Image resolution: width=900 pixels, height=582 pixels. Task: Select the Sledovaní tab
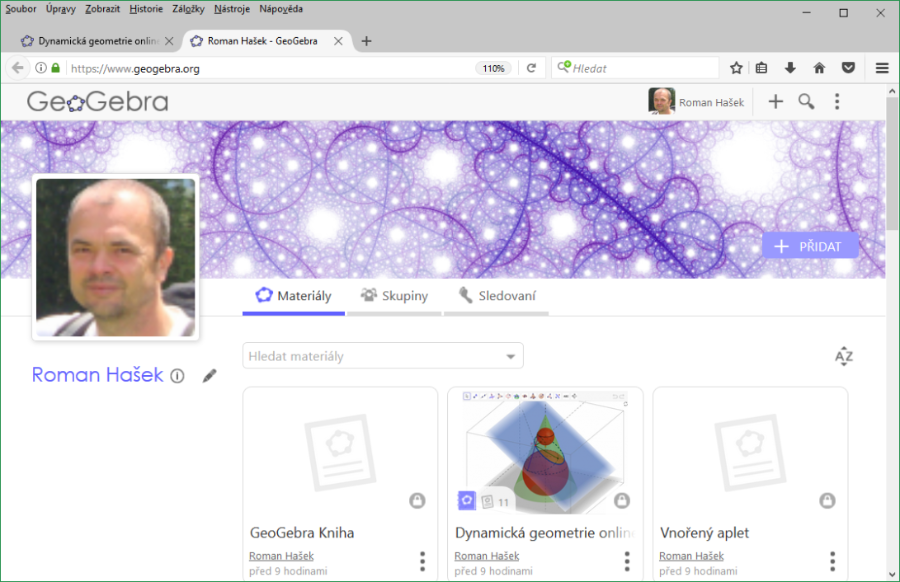point(496,296)
